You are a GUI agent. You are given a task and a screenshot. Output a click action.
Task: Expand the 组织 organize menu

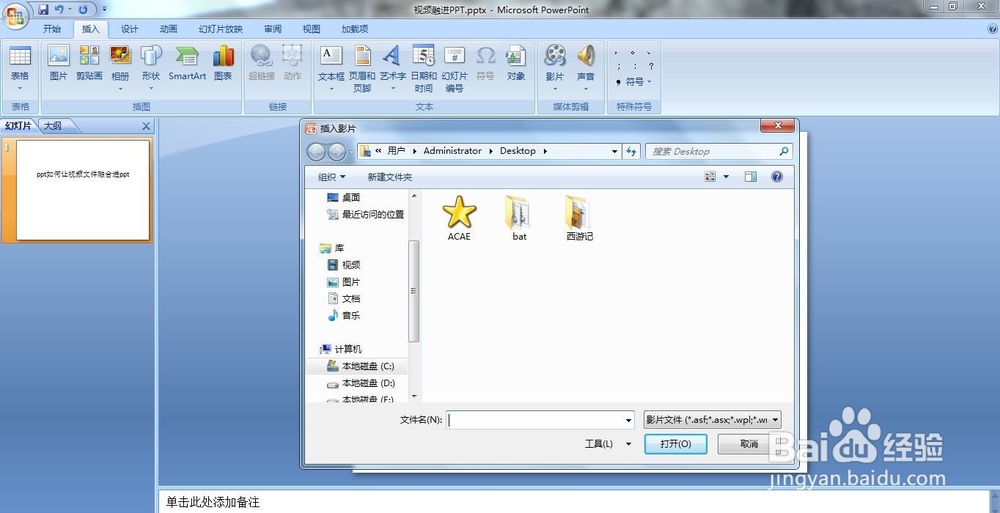coord(332,177)
